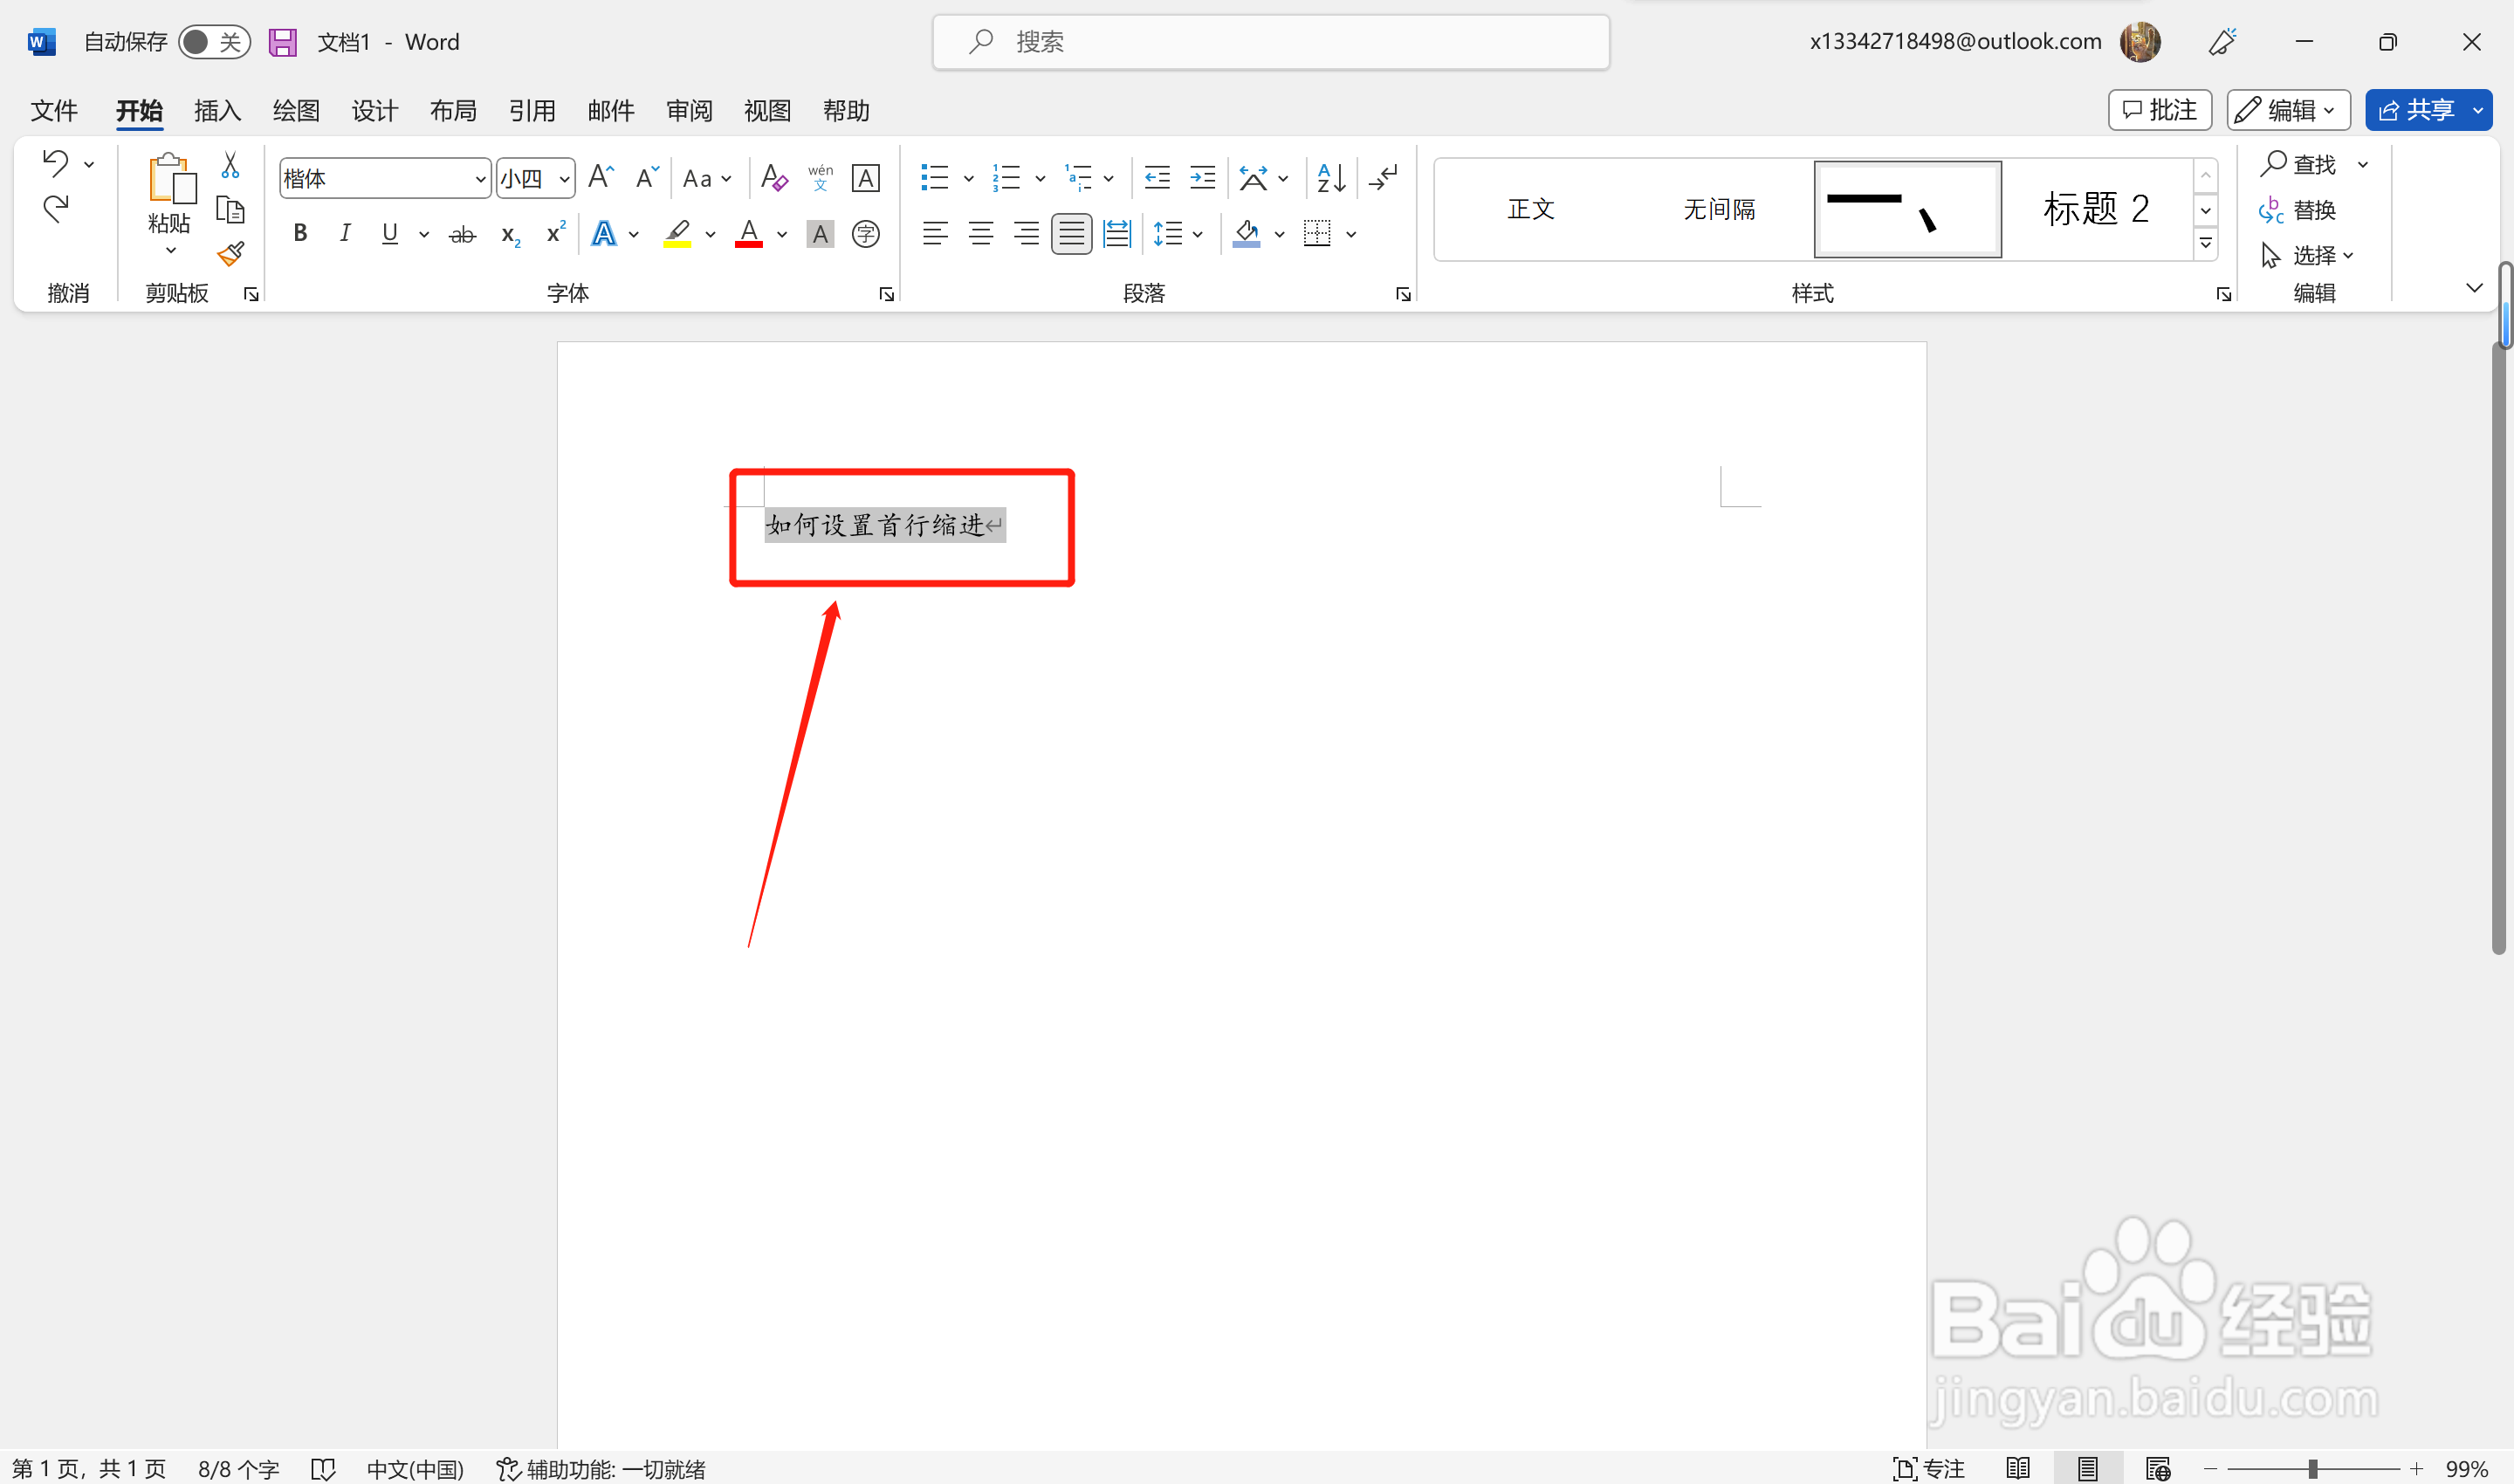This screenshot has width=2514, height=1484.
Task: Switch to Print Layout view
Action: (x=2087, y=1468)
